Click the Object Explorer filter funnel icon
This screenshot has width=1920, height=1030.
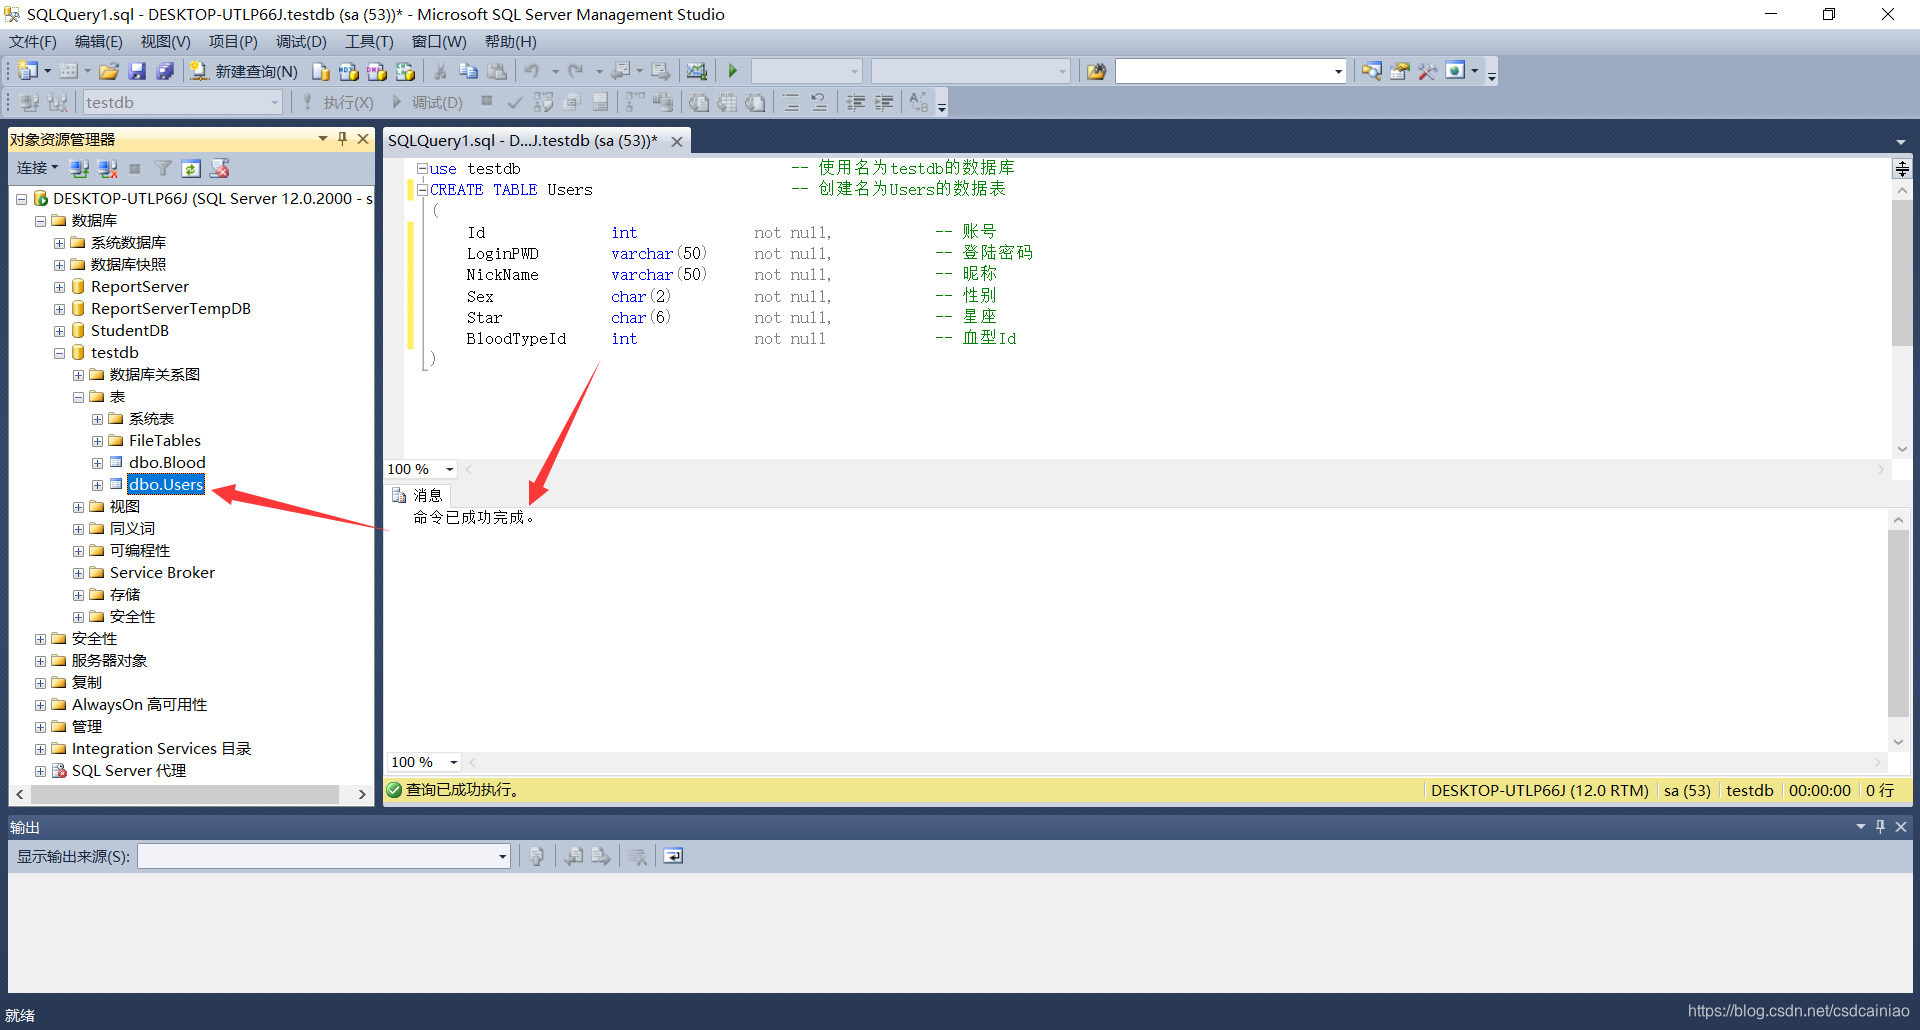163,168
